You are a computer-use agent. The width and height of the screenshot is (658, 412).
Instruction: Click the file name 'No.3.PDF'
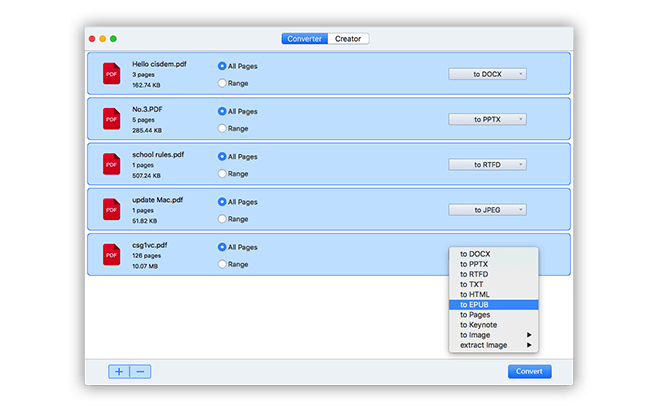[147, 109]
